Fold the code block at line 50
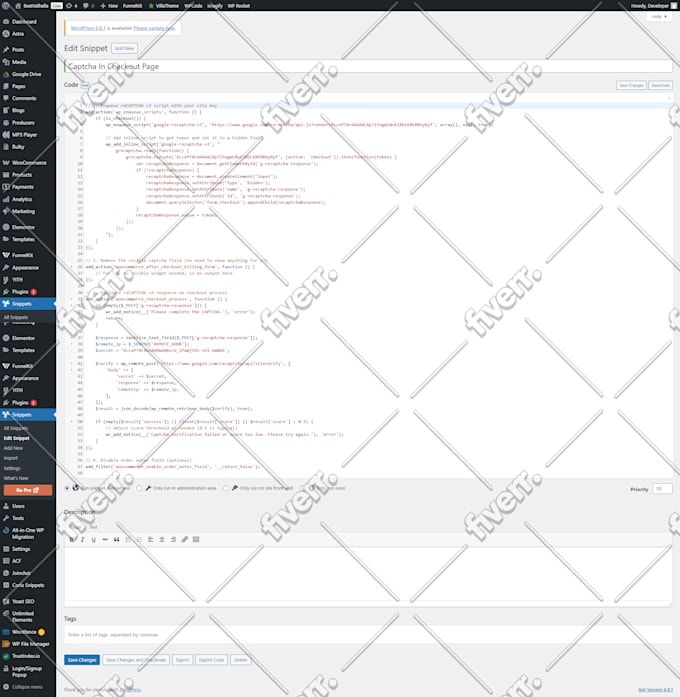 tap(72, 421)
